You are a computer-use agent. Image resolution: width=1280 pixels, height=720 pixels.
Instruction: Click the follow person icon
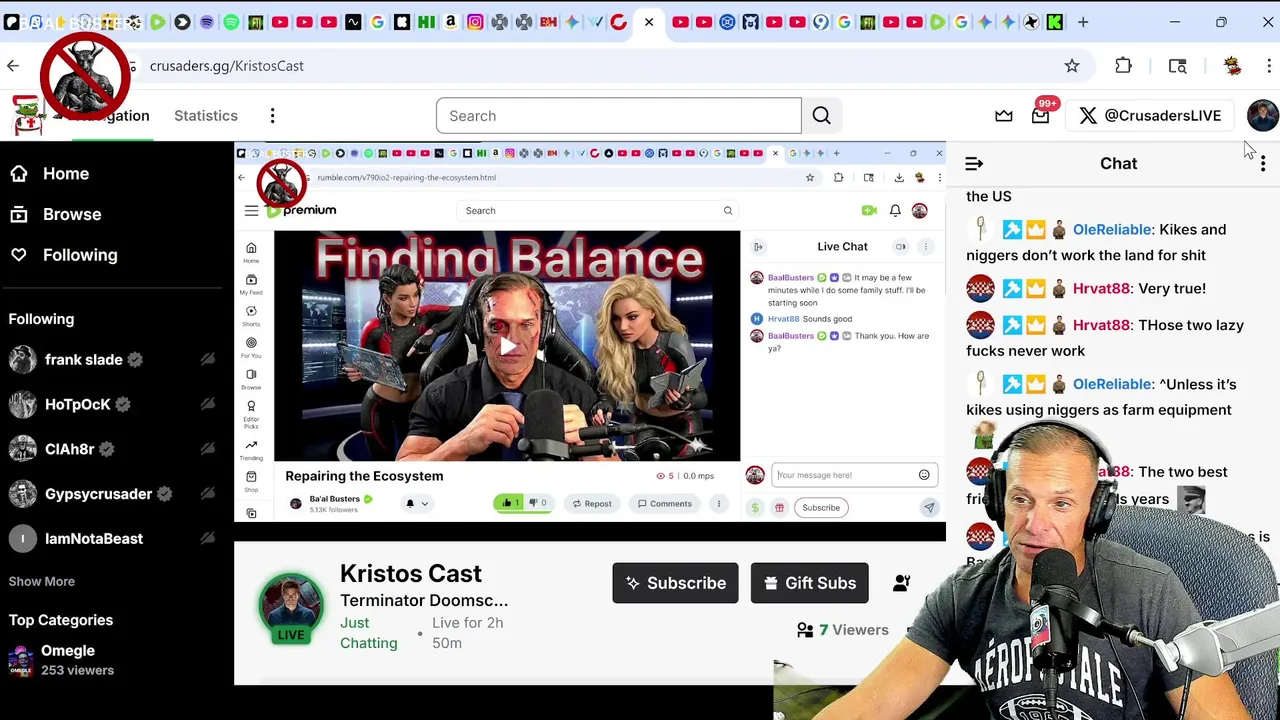click(902, 583)
